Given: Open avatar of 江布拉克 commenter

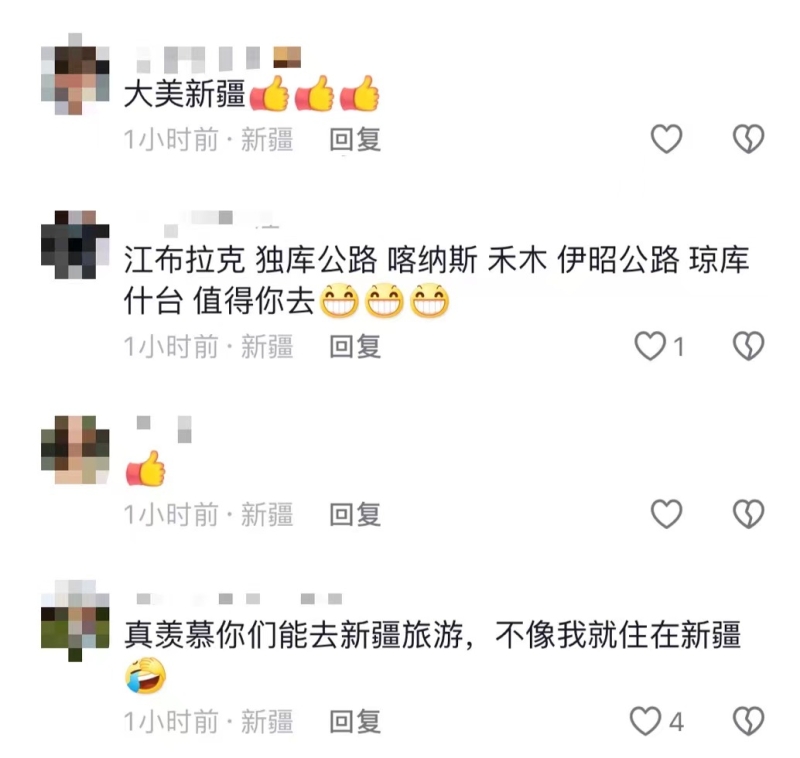Looking at the screenshot, I should [75, 244].
